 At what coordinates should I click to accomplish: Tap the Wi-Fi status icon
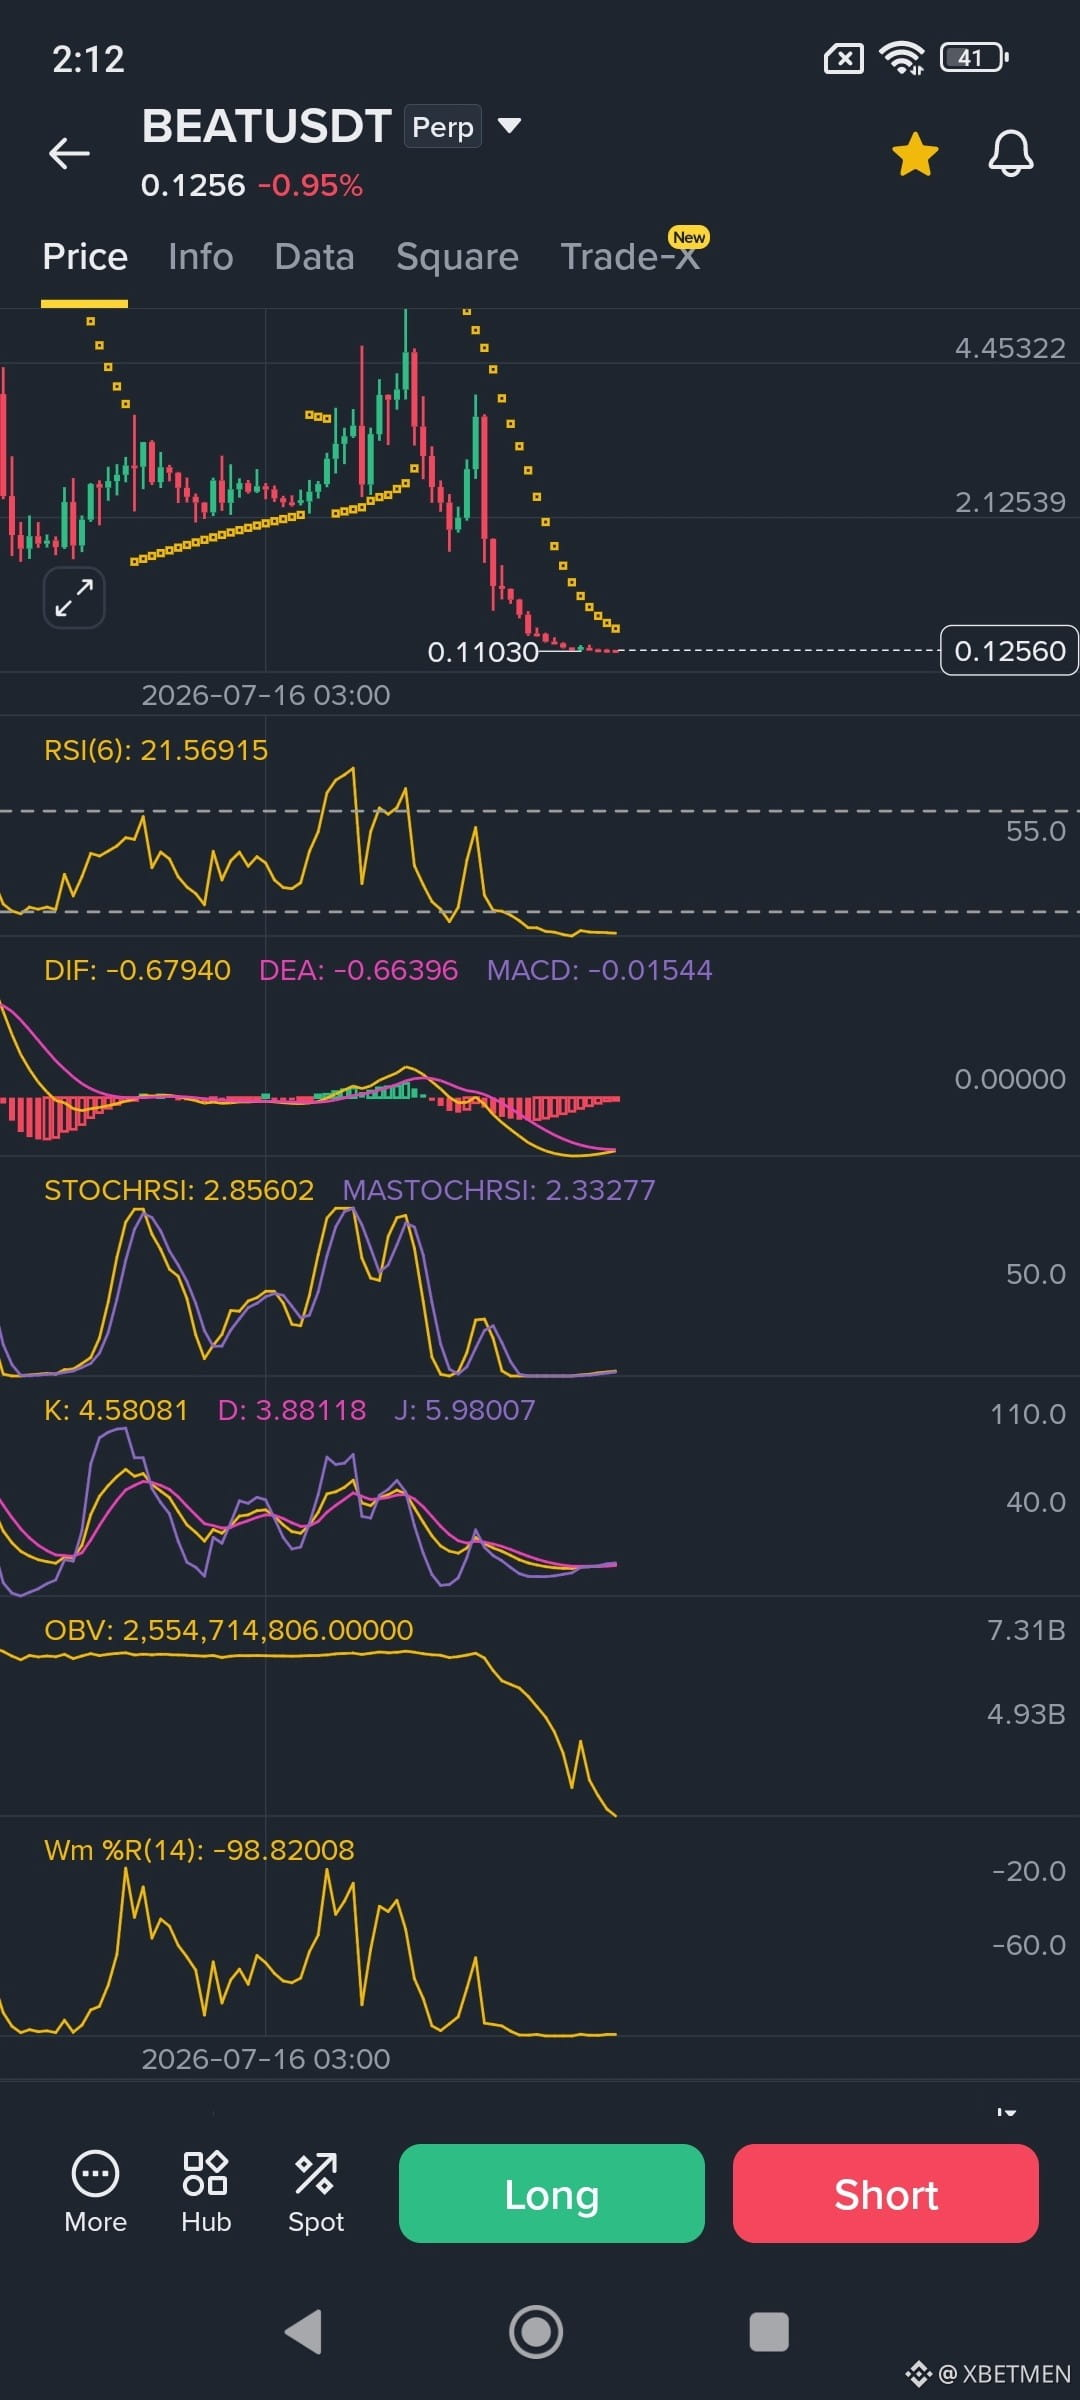coord(902,58)
